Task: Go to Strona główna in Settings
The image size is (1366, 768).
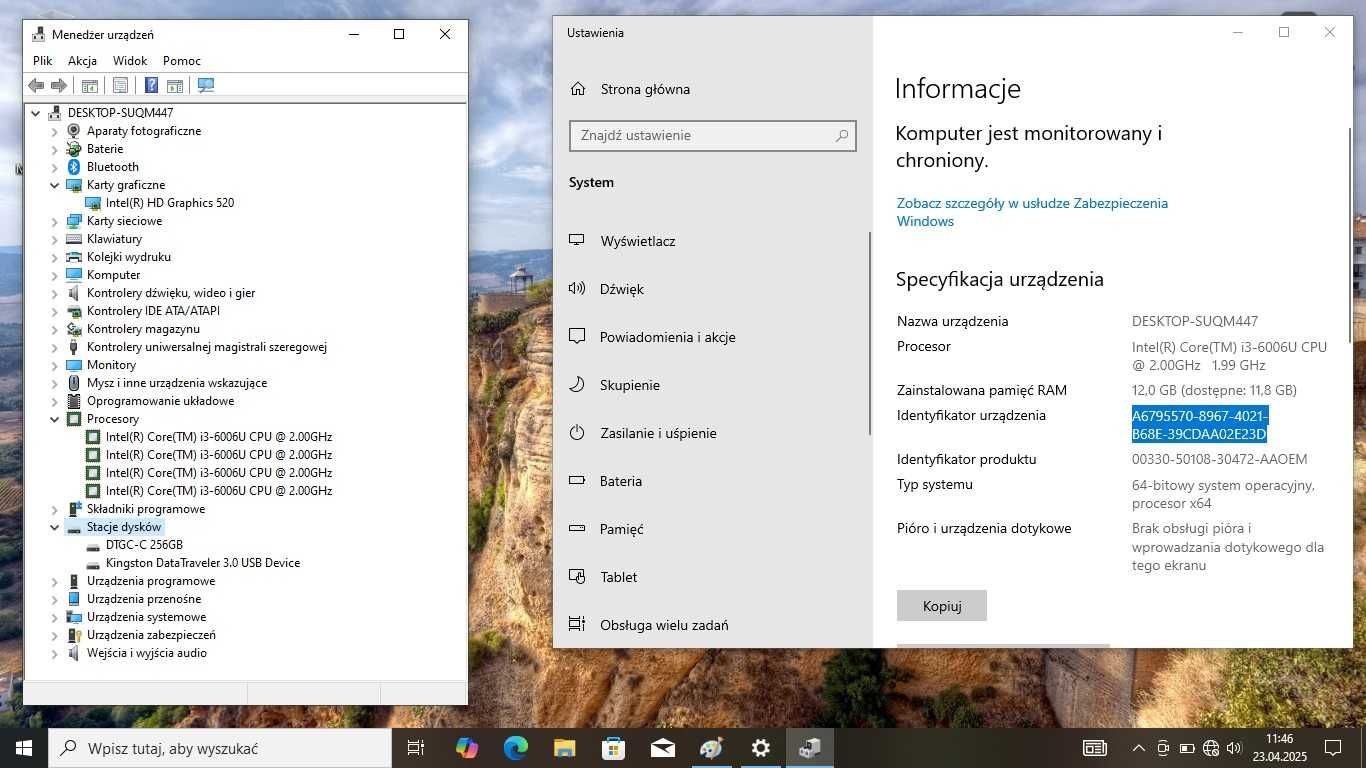Action: pos(645,89)
